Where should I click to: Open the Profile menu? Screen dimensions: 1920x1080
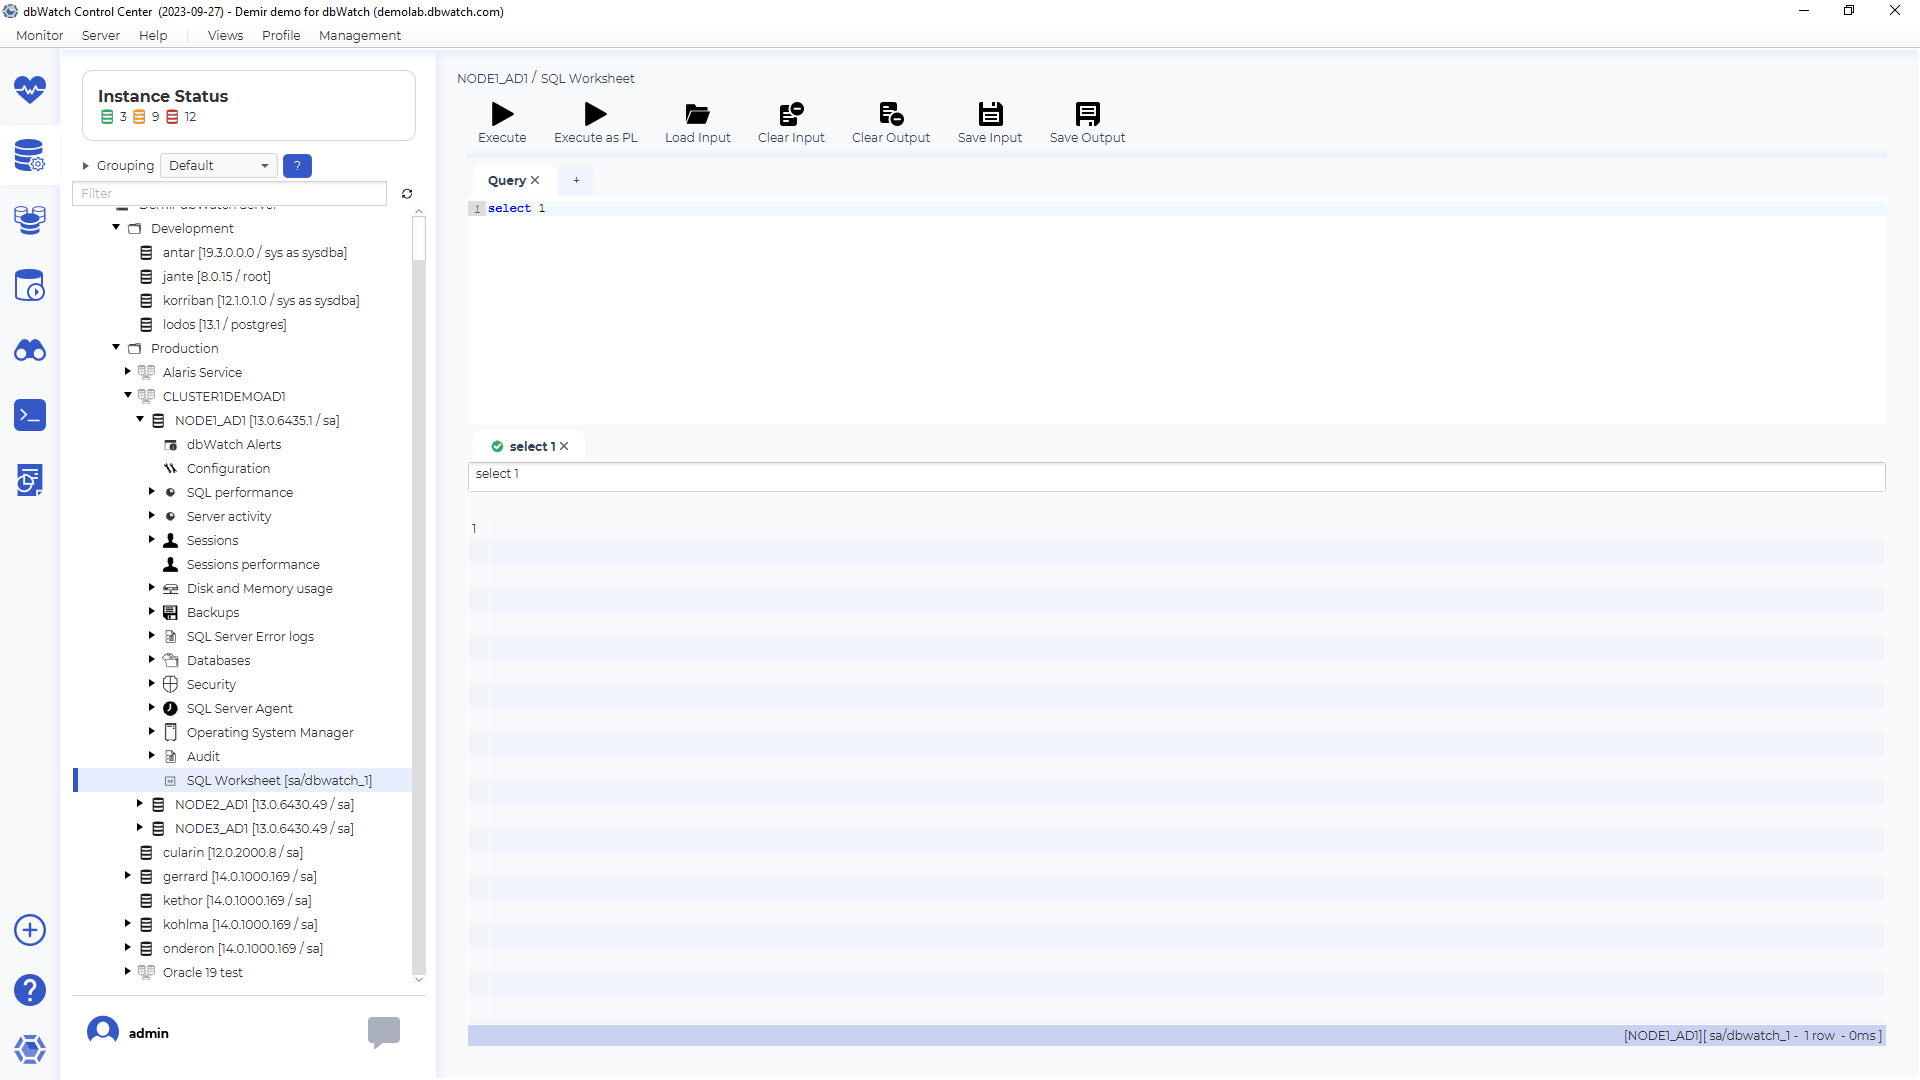[x=281, y=35]
